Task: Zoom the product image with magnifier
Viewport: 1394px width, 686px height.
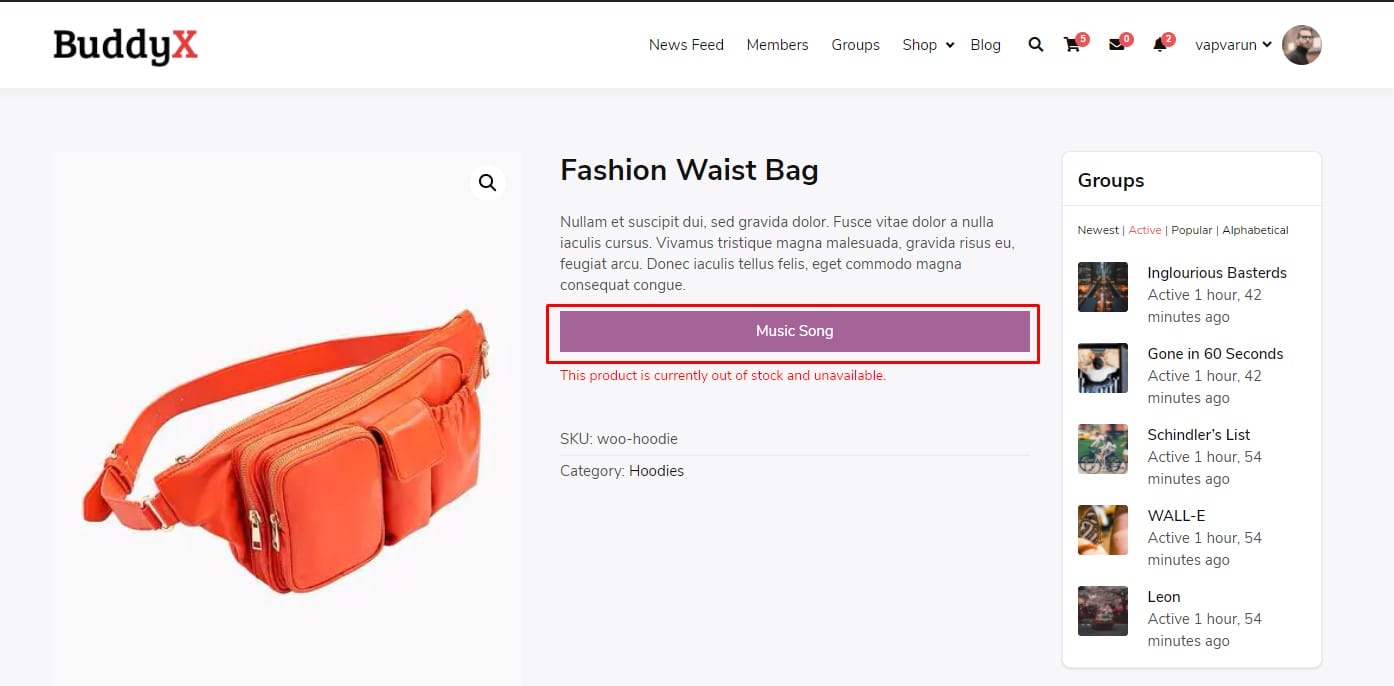Action: tap(487, 183)
